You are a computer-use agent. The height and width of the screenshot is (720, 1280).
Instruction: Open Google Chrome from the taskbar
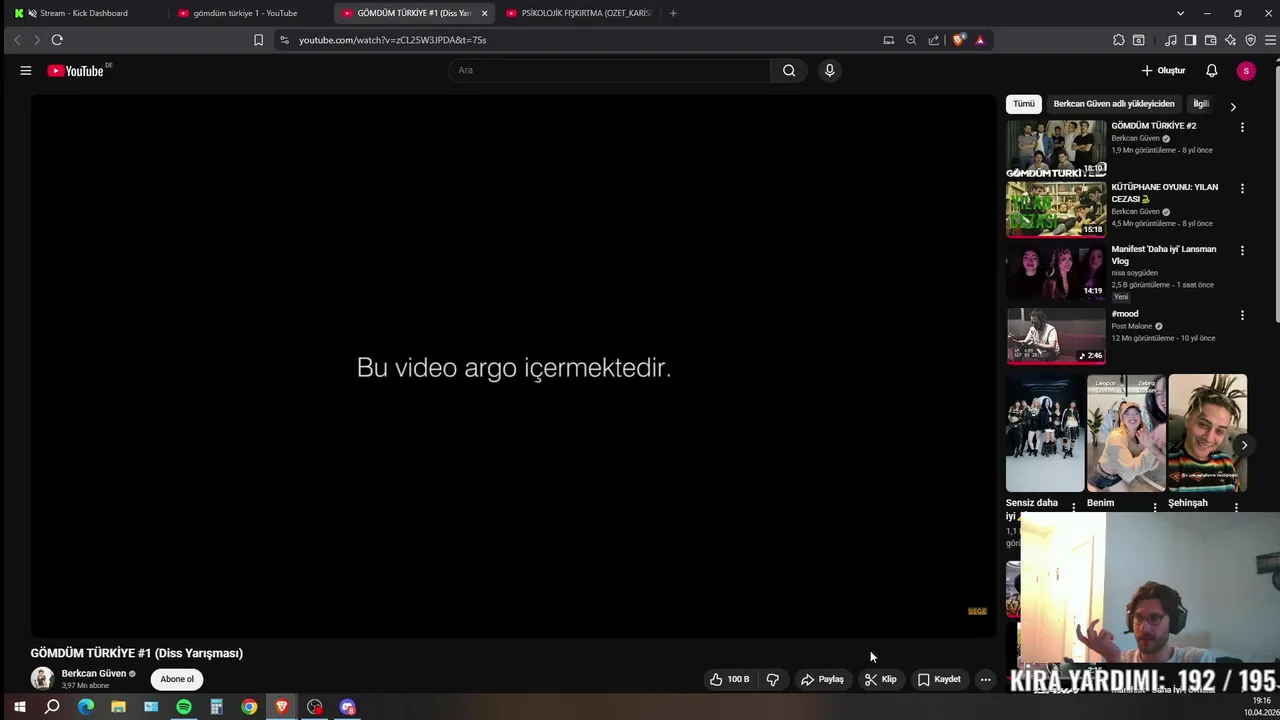click(249, 707)
